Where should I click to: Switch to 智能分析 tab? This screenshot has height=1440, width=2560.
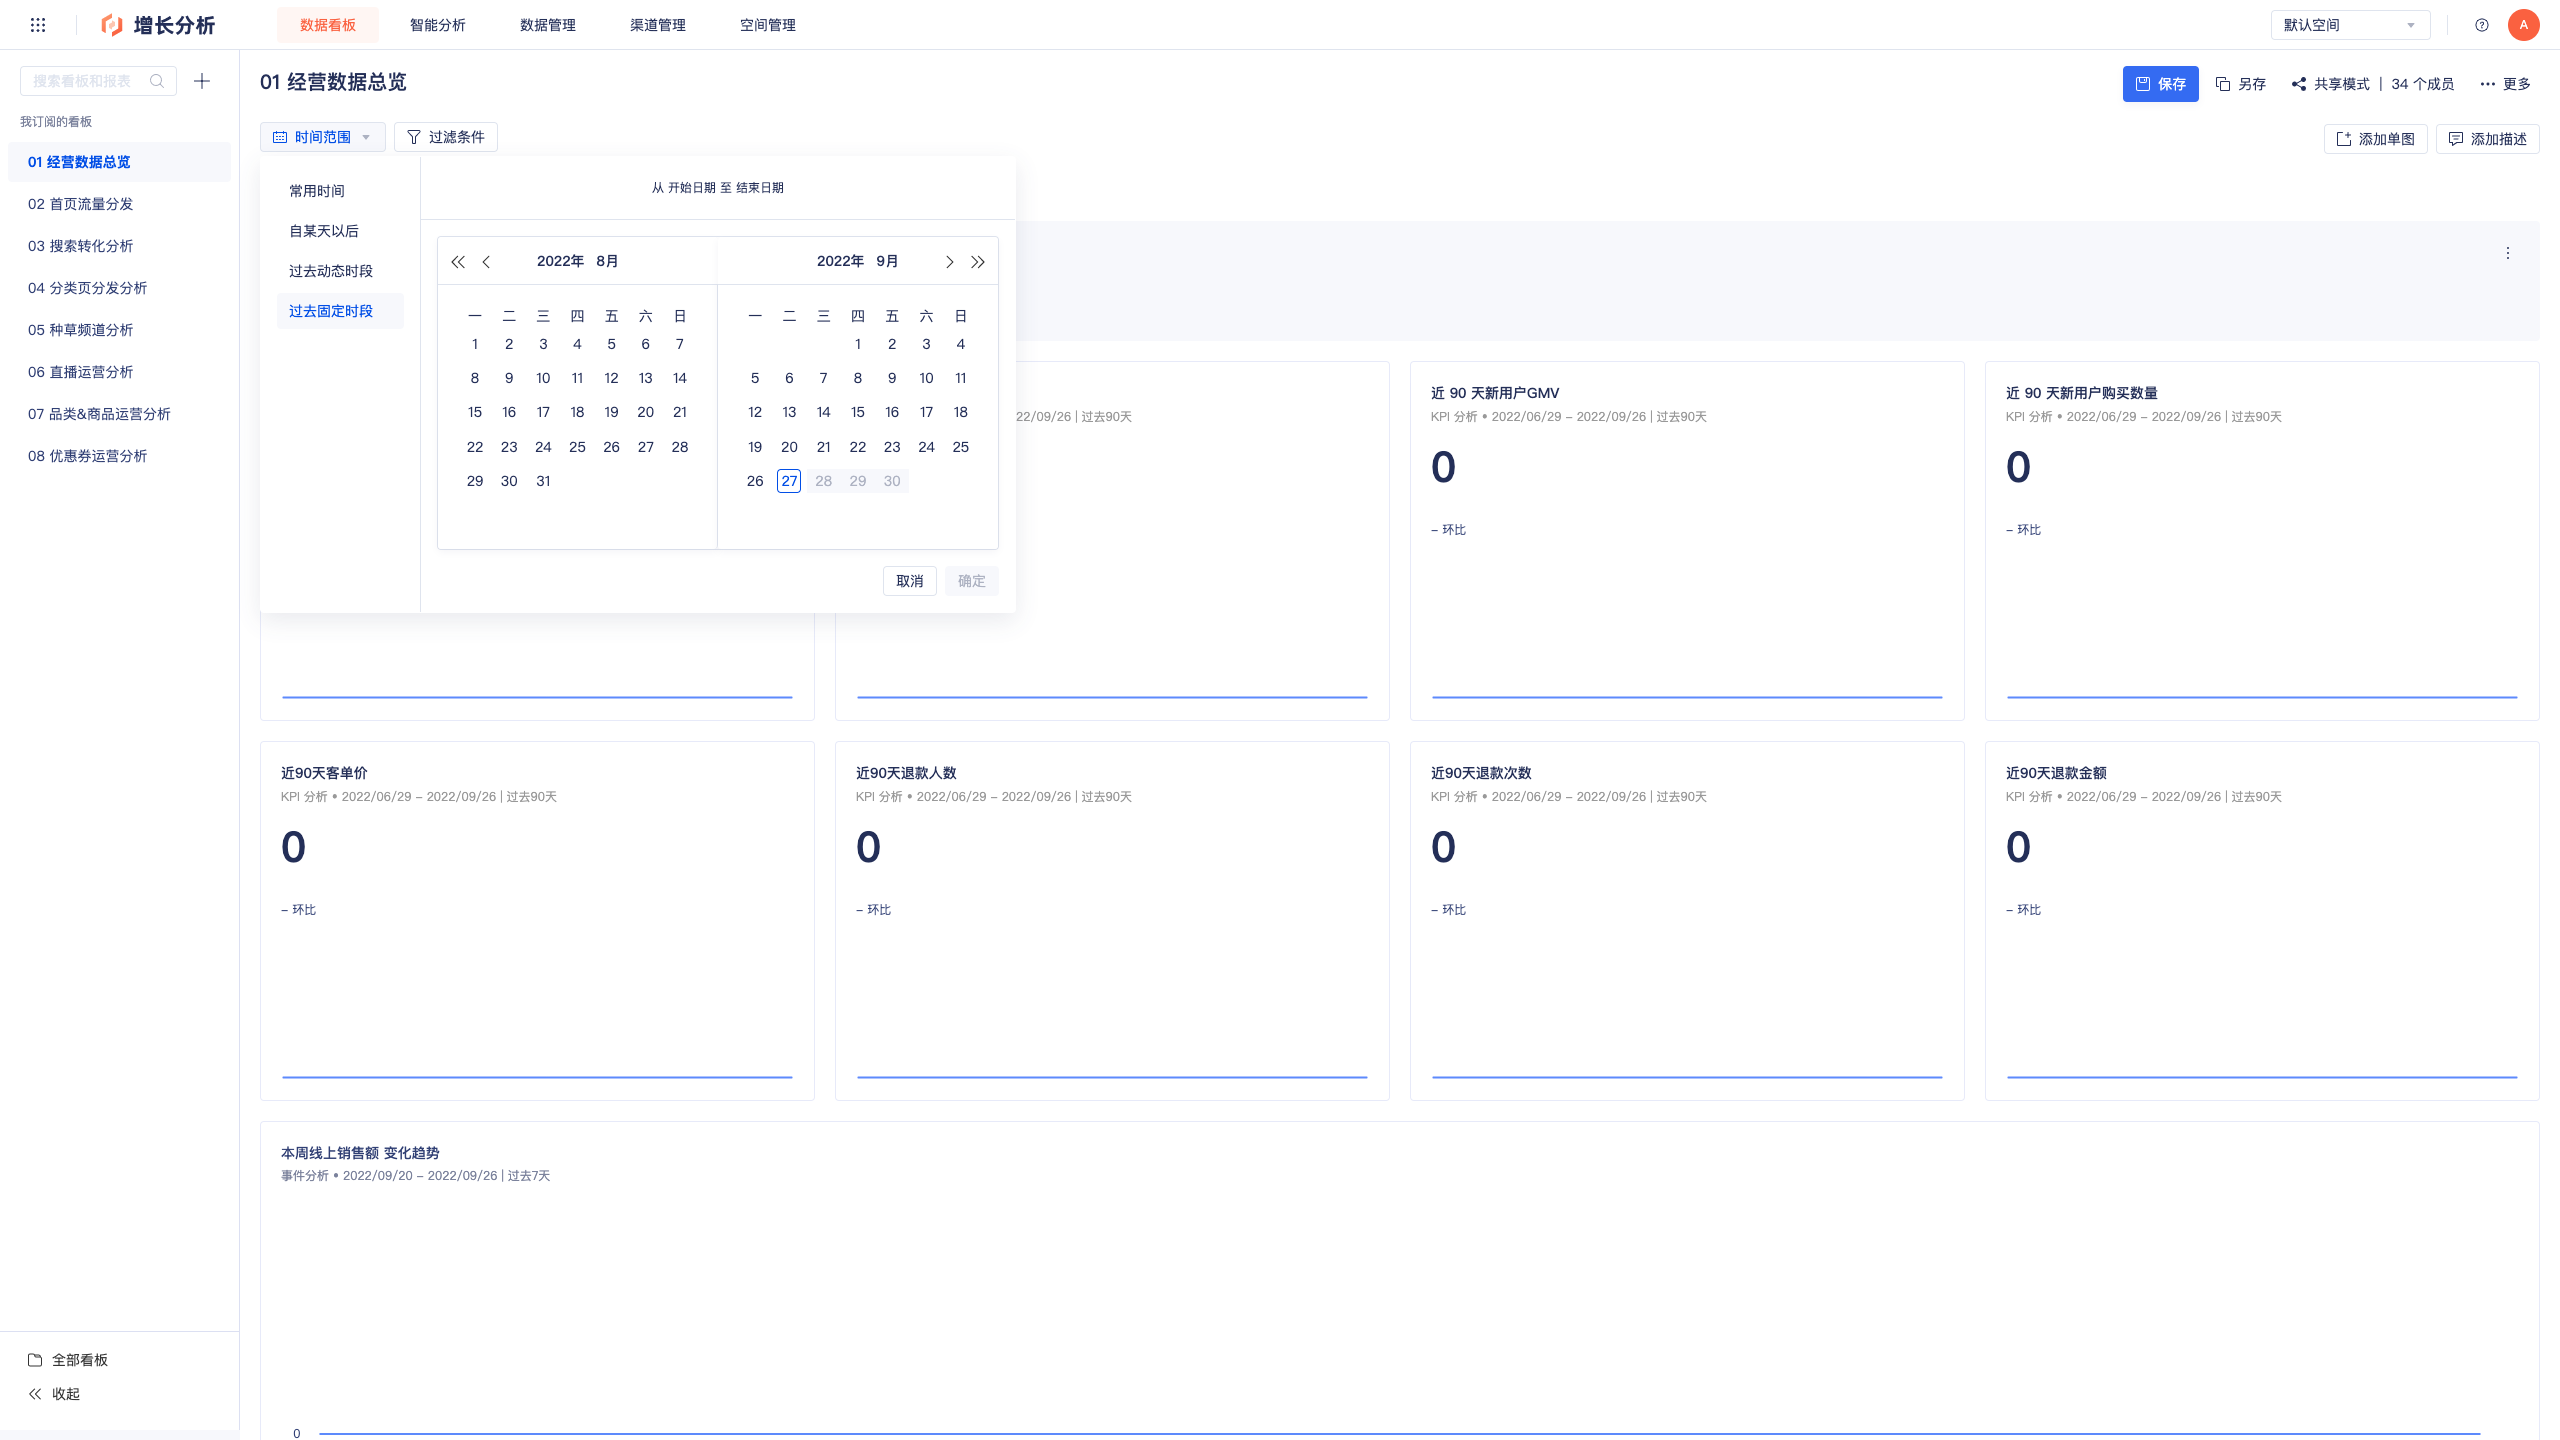coord(438,25)
